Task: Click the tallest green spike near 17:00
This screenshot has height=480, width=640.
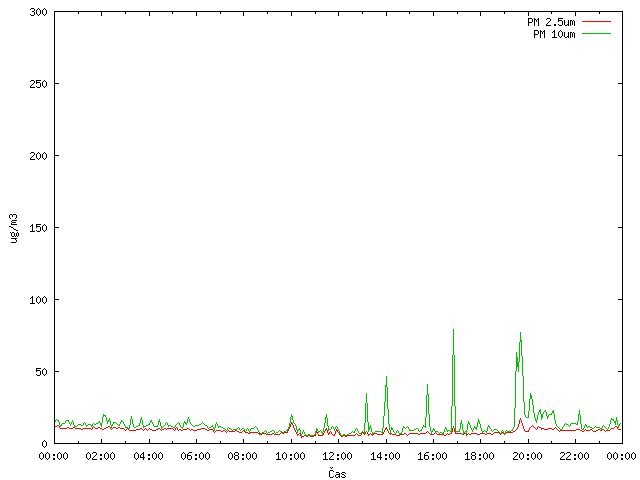Action: tap(453, 330)
